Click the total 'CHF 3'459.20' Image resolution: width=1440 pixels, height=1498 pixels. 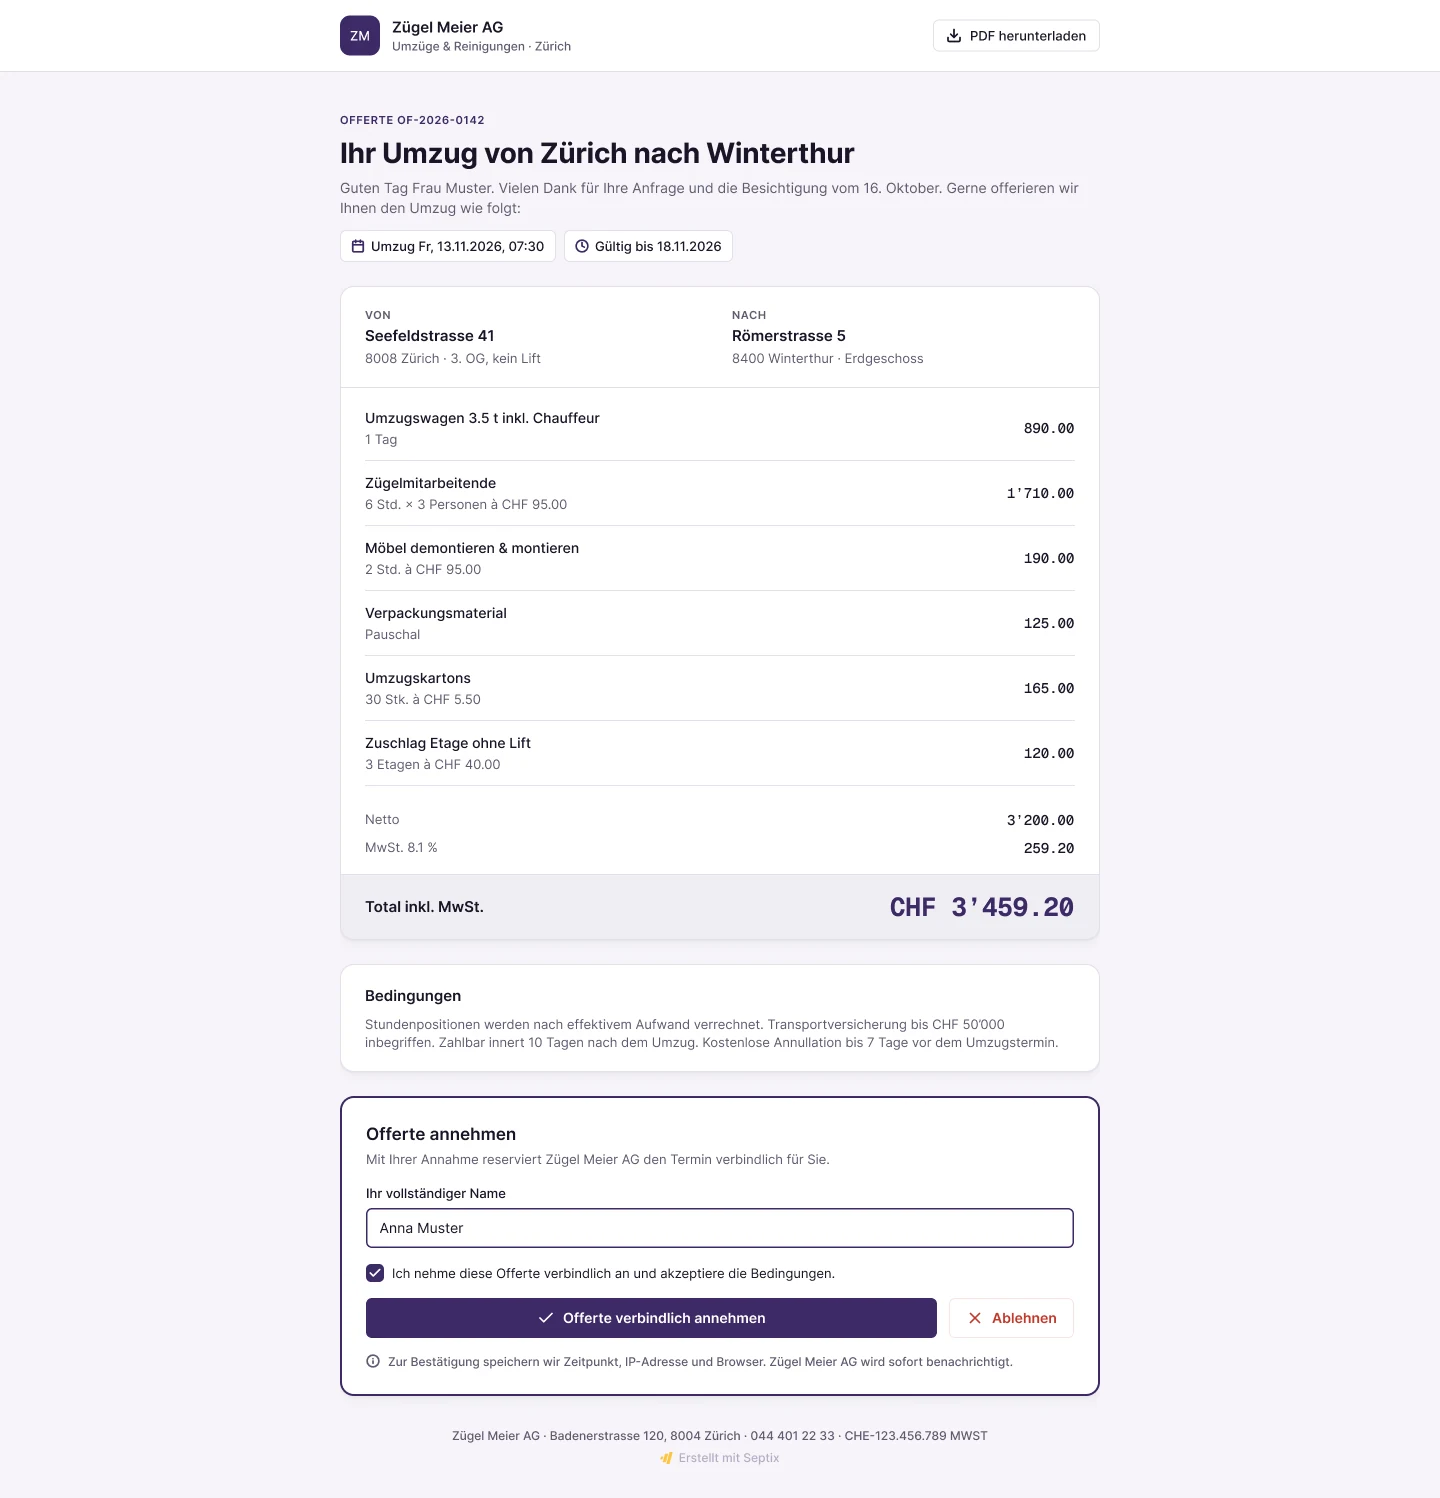982,907
